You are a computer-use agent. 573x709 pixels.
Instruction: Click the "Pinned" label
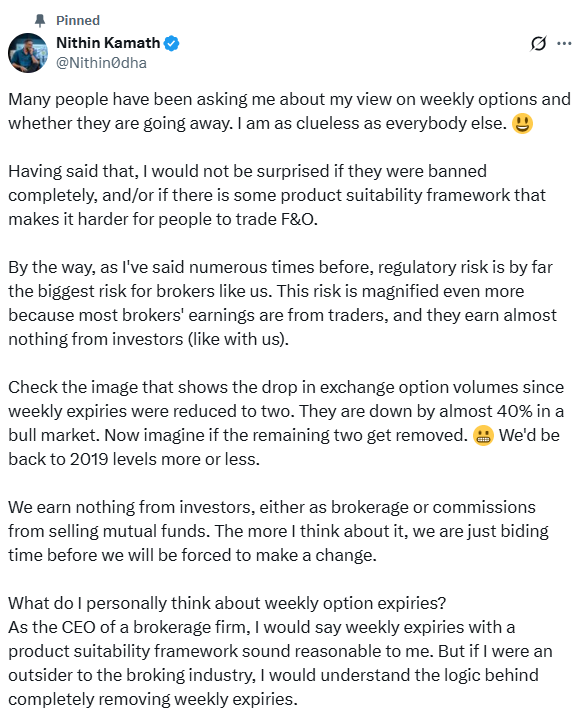(78, 20)
